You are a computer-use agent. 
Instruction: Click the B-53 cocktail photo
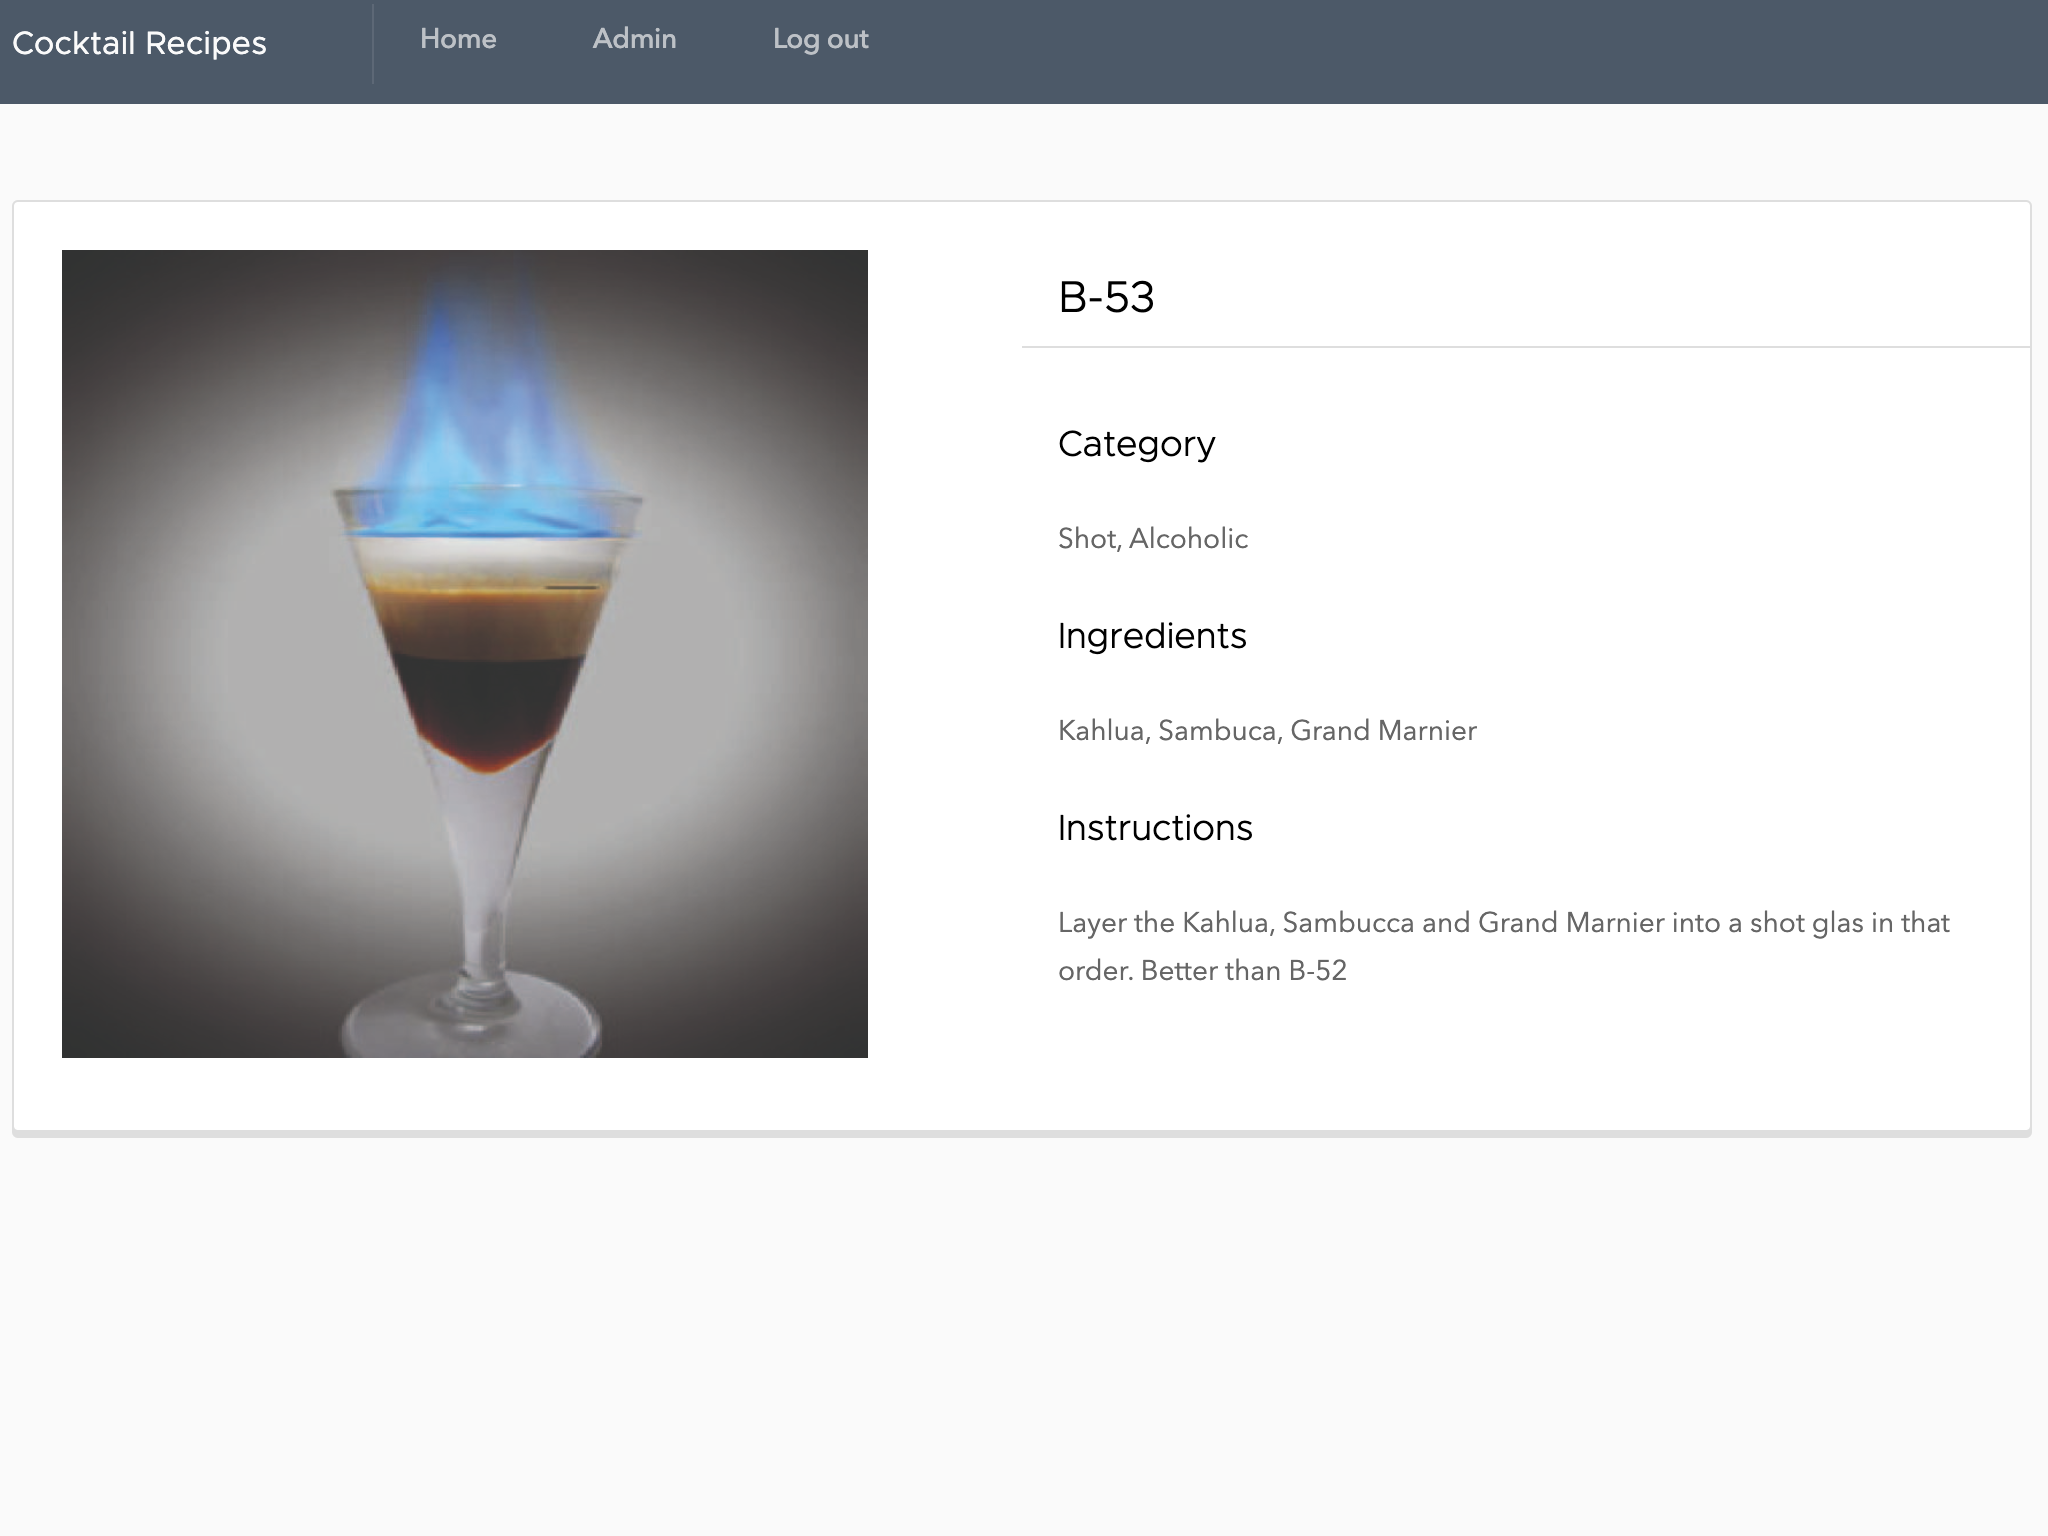click(464, 653)
